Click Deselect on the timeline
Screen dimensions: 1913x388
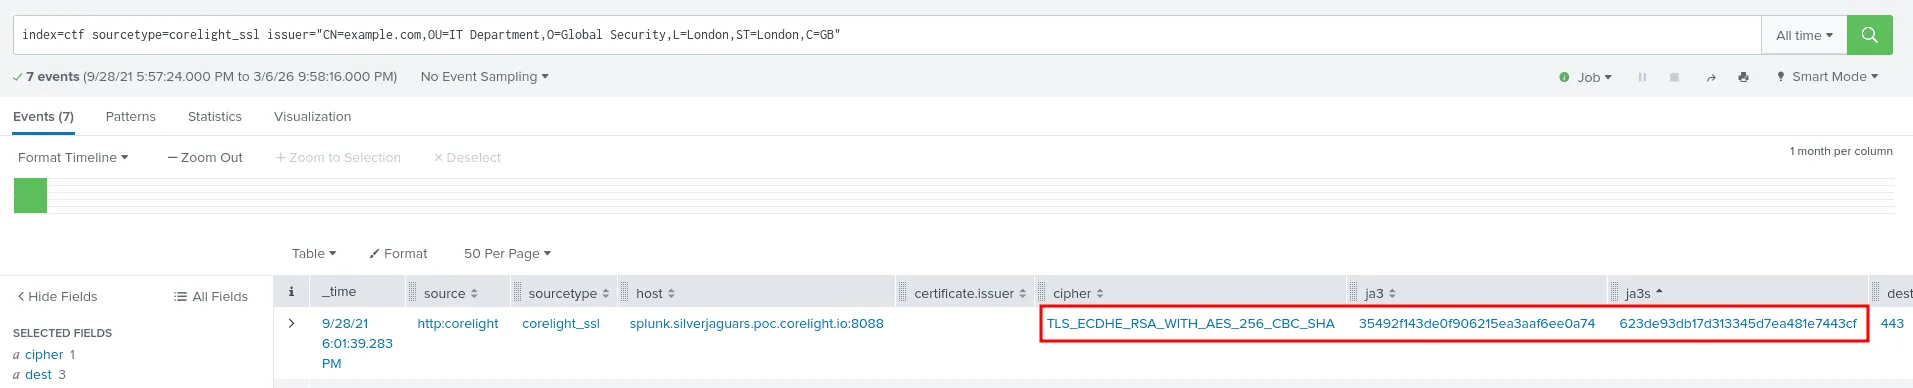[467, 158]
